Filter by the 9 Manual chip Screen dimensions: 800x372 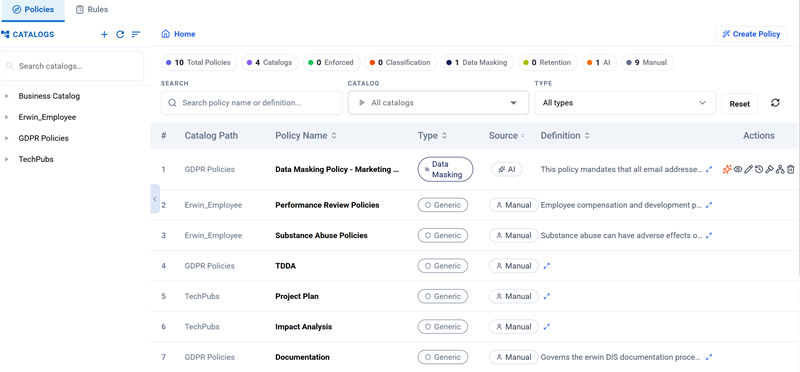(647, 62)
